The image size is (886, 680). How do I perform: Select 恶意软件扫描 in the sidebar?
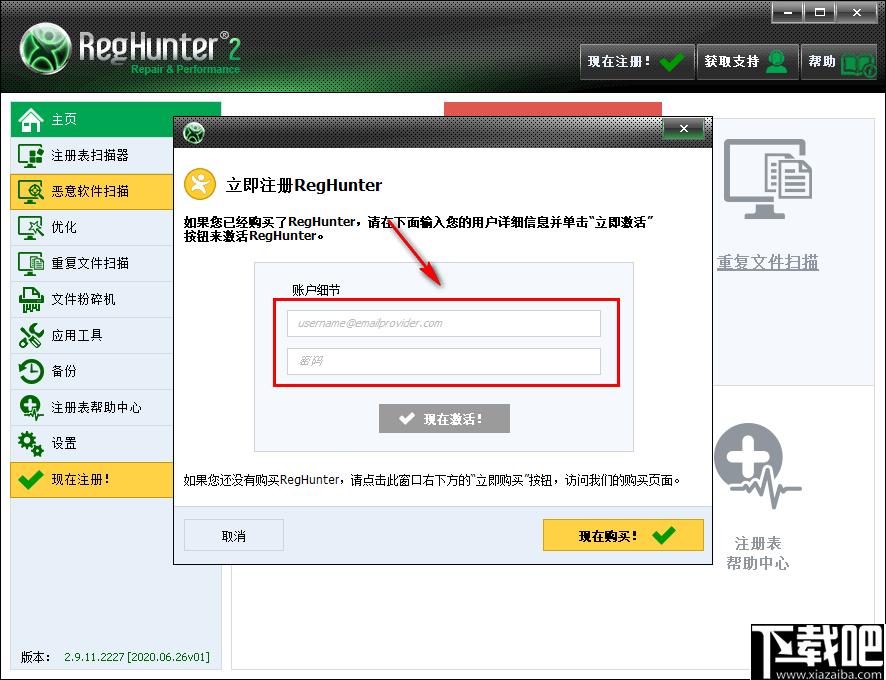pyautogui.click(x=92, y=192)
